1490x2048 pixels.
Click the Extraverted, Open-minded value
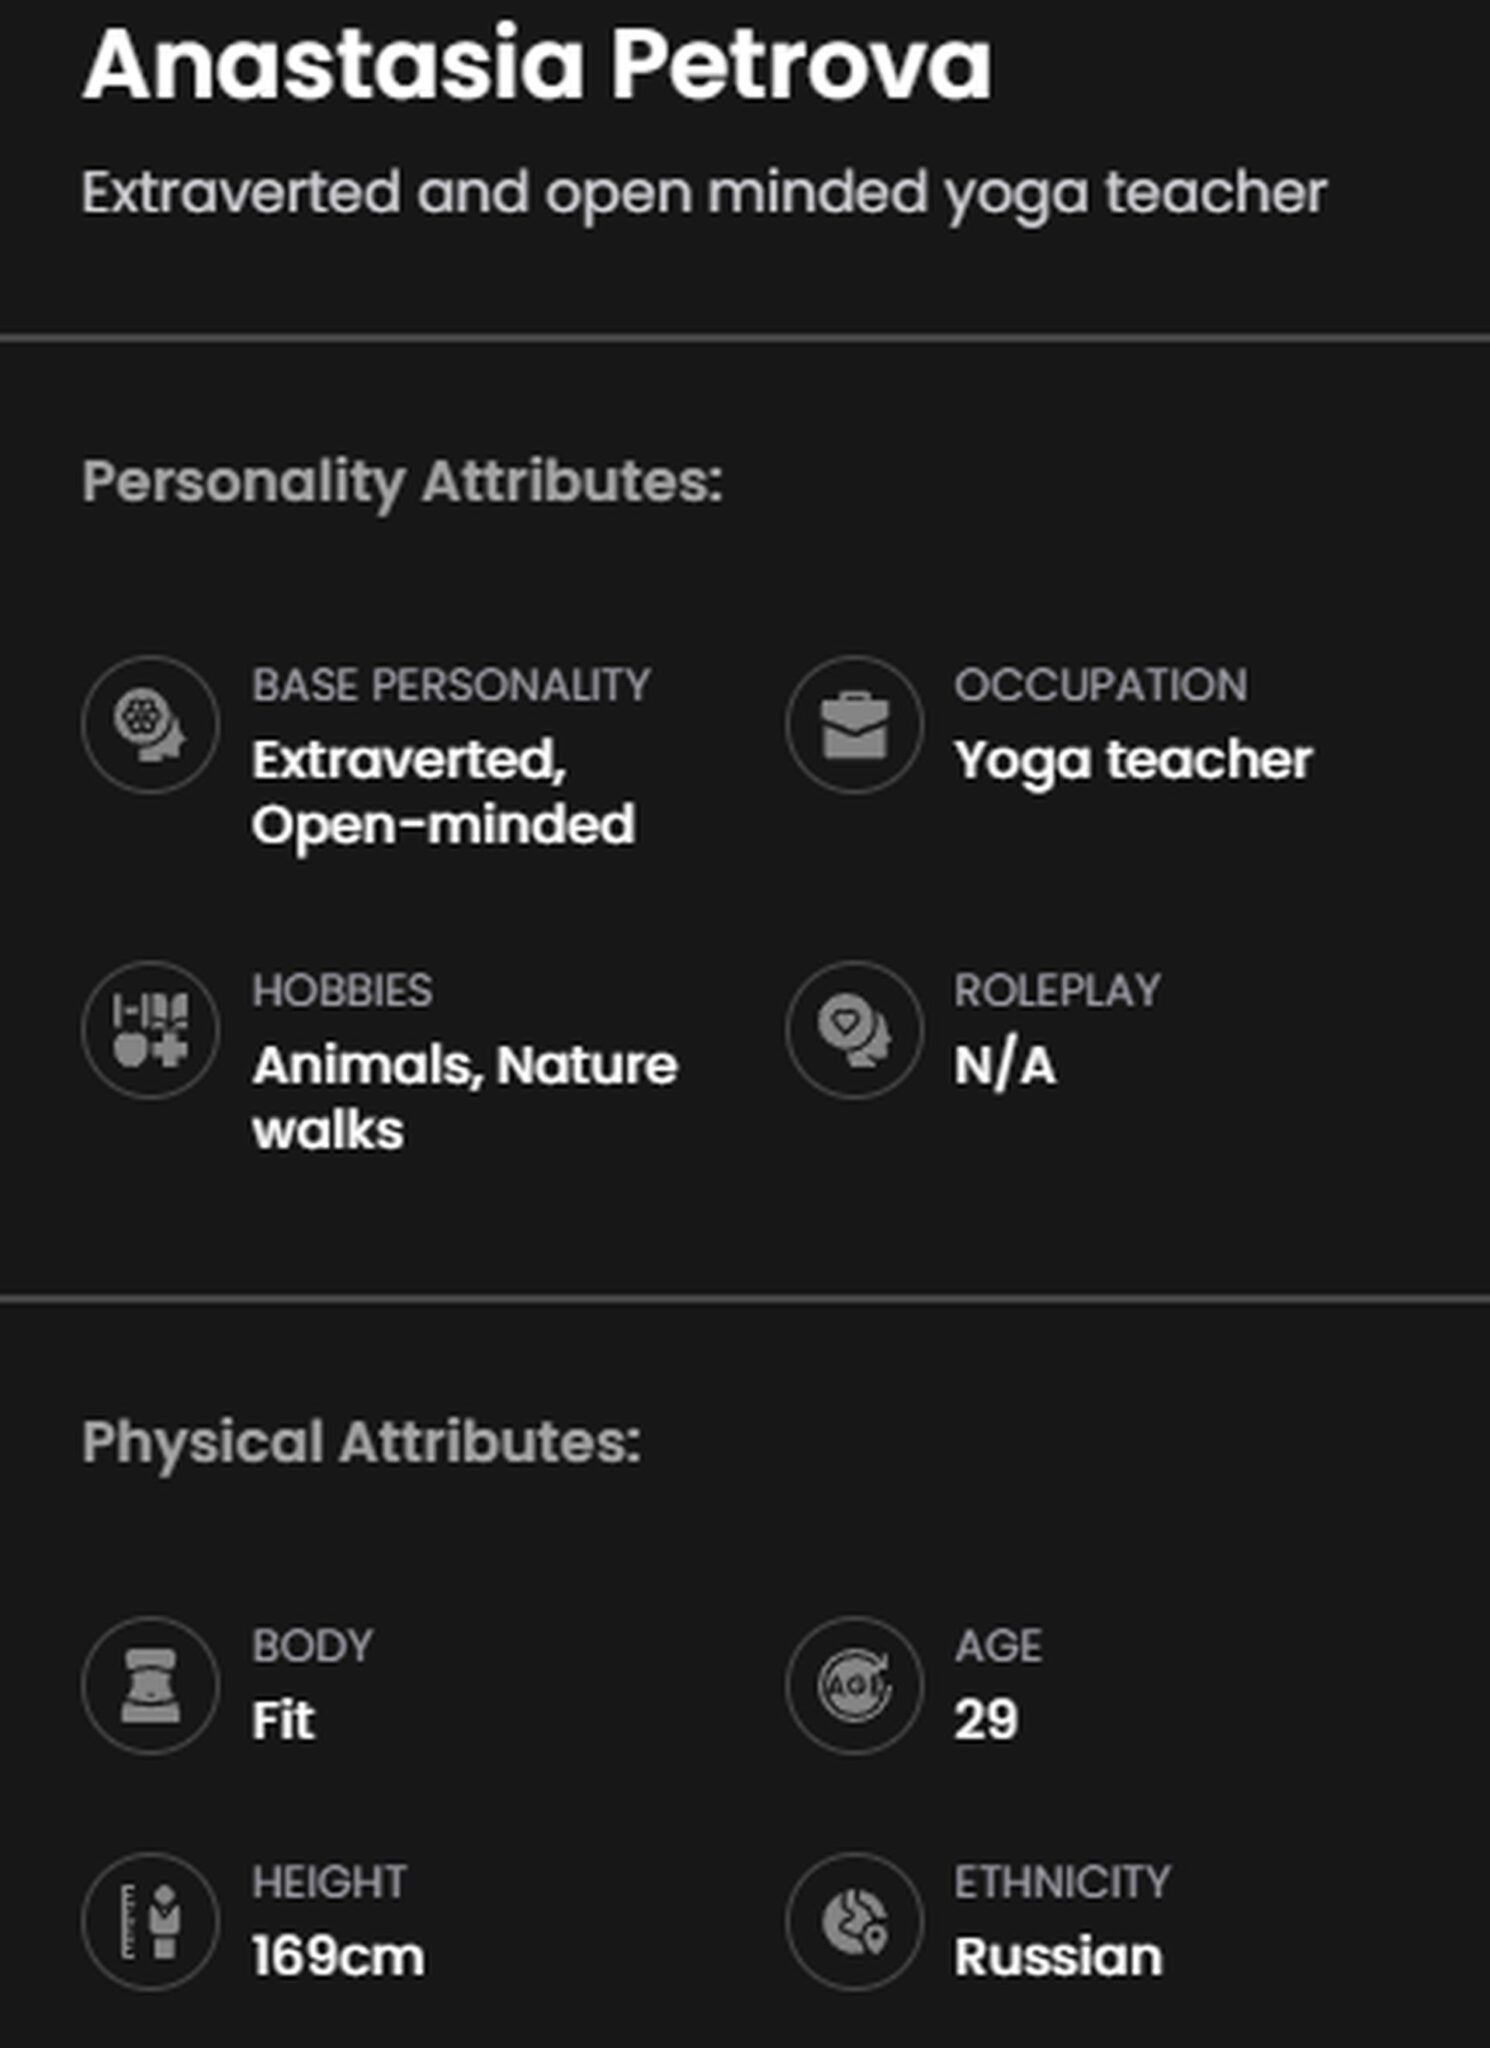[x=443, y=792]
